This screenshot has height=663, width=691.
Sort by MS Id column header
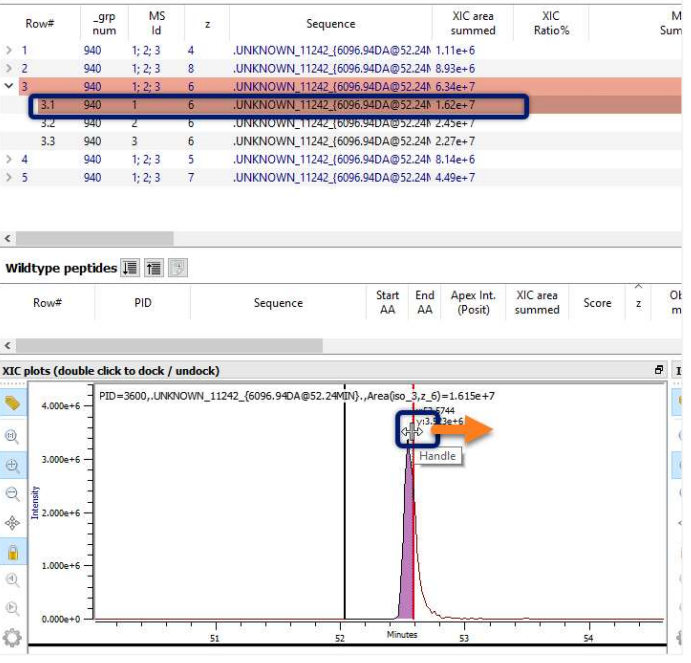[x=158, y=24]
